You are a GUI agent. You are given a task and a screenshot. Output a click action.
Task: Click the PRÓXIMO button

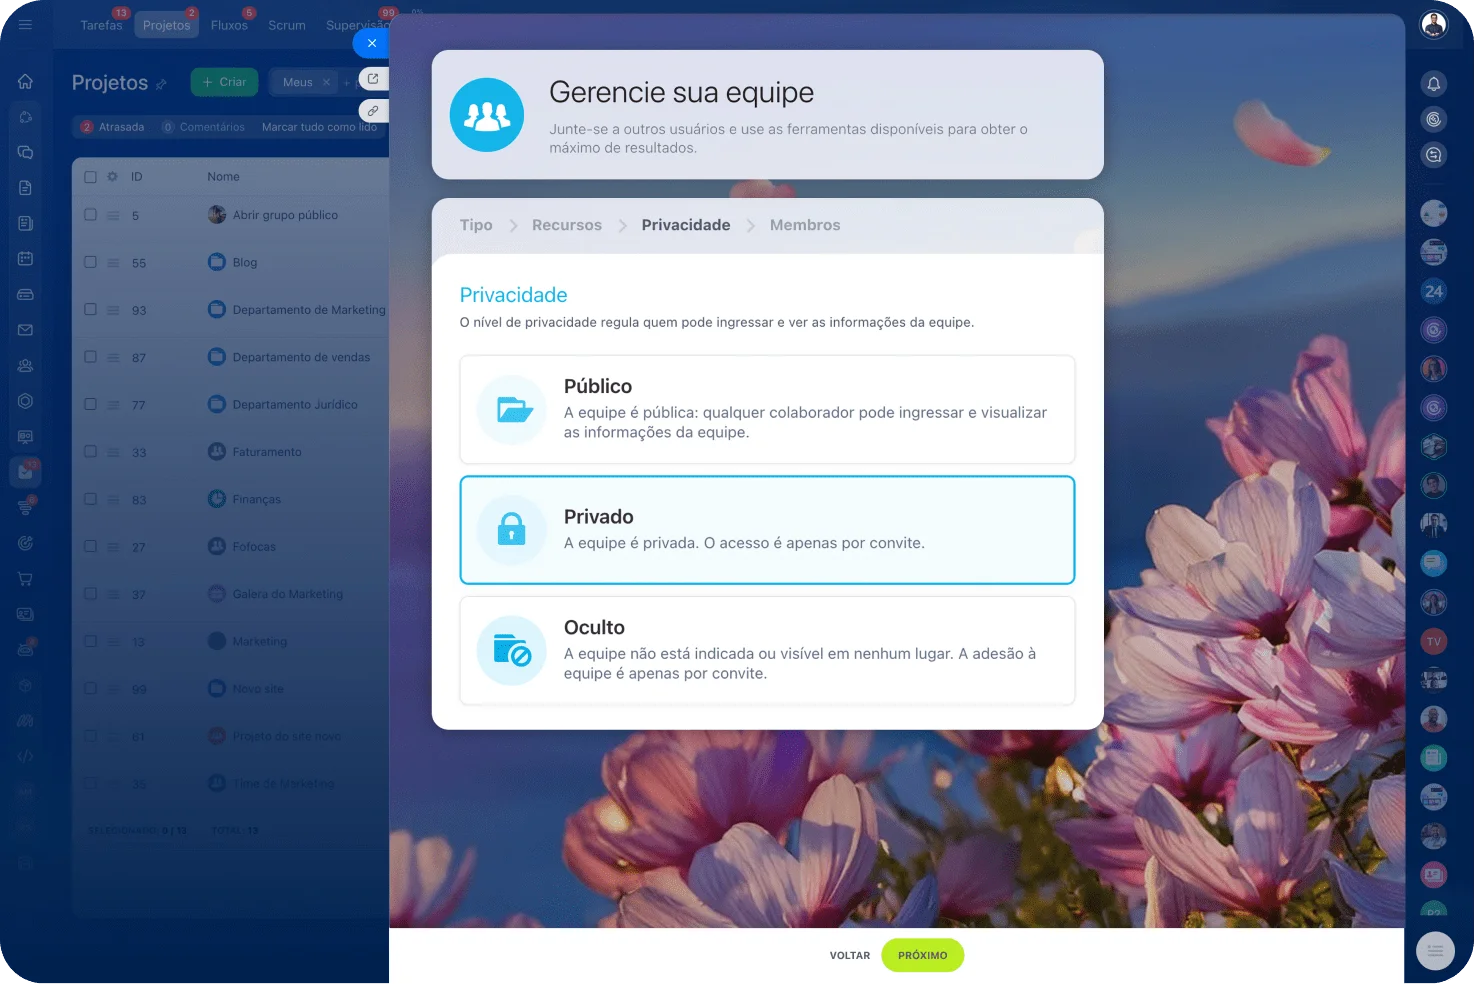[x=922, y=955]
